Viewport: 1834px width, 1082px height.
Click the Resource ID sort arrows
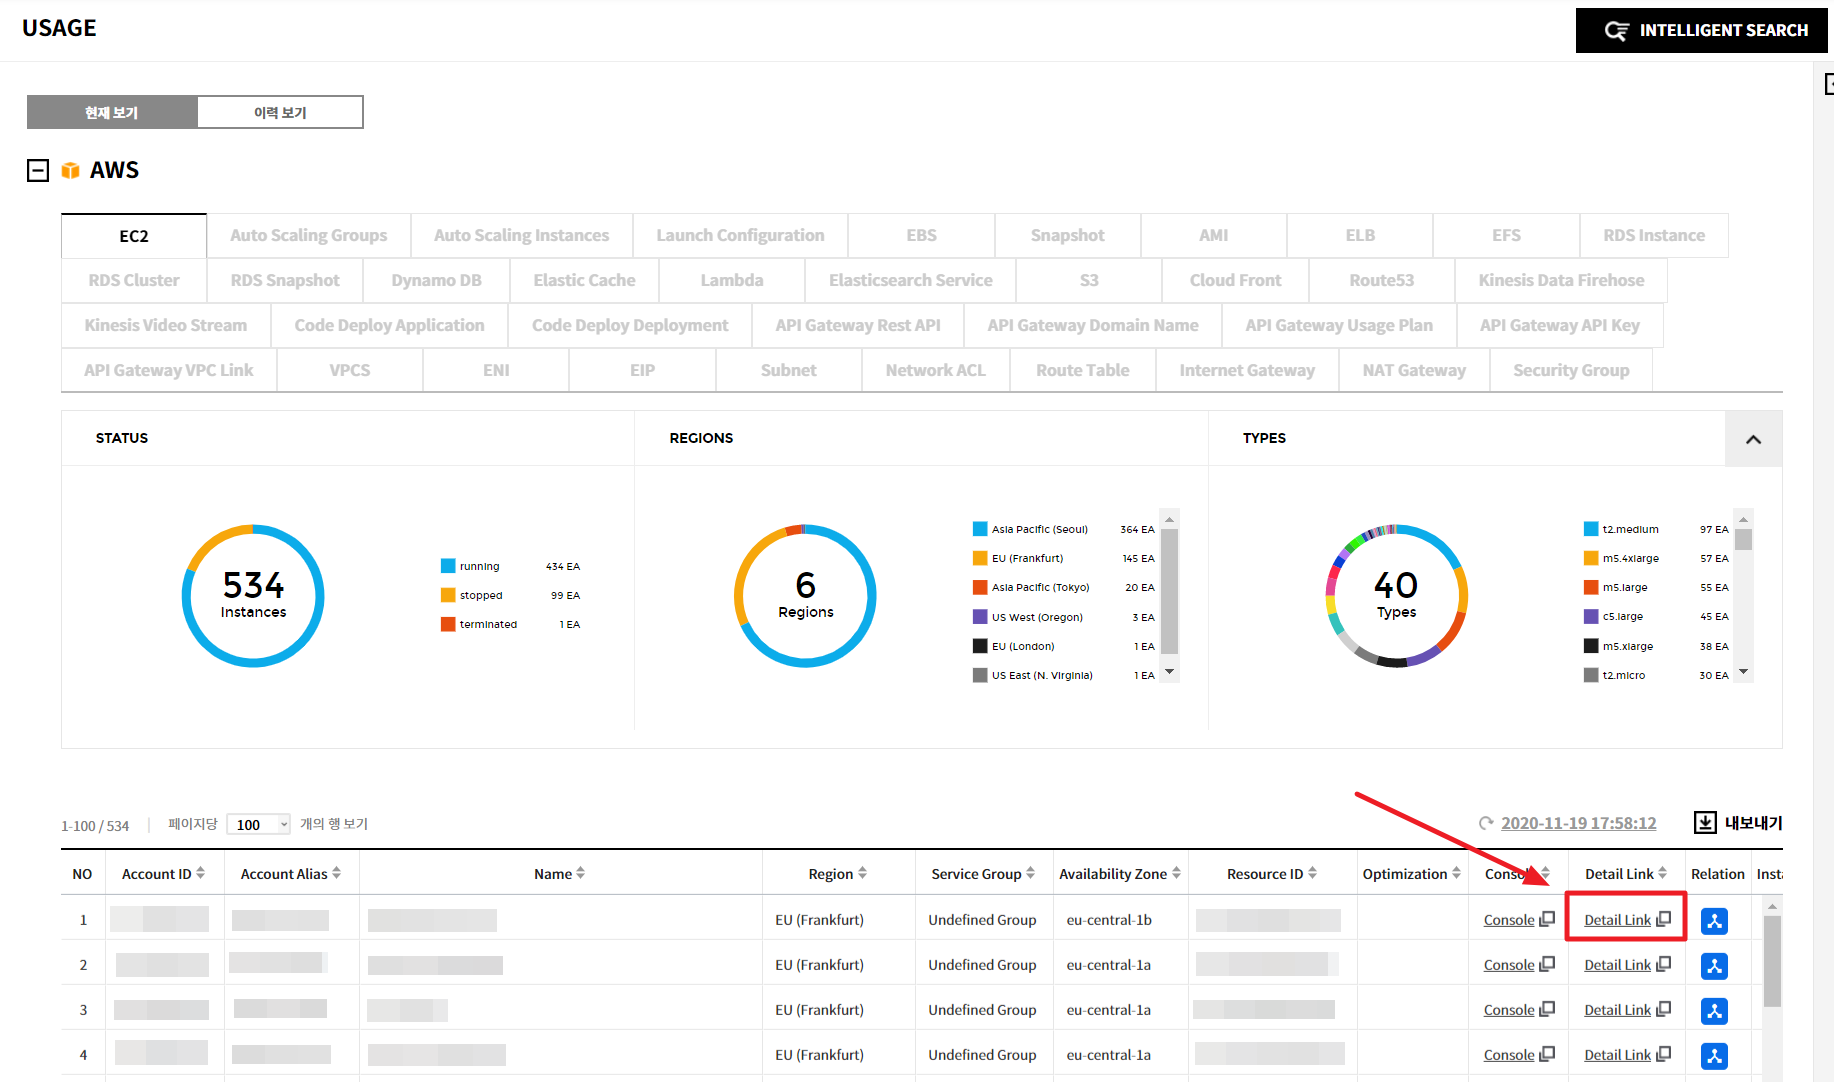point(1313,873)
